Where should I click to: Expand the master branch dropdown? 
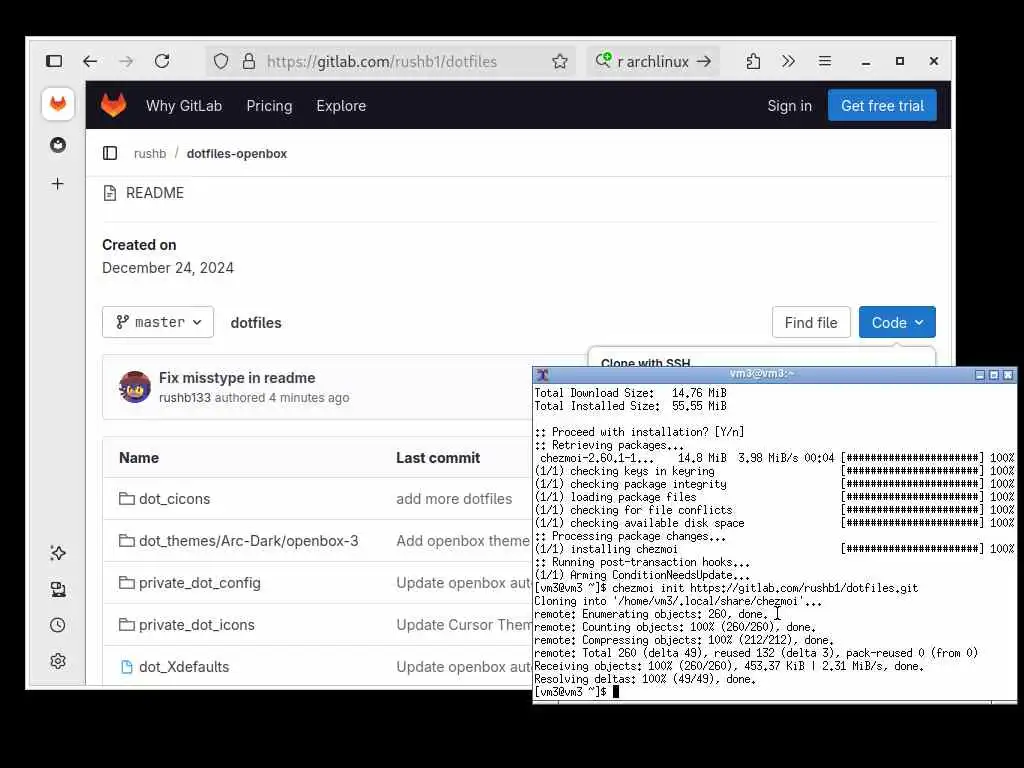click(158, 322)
